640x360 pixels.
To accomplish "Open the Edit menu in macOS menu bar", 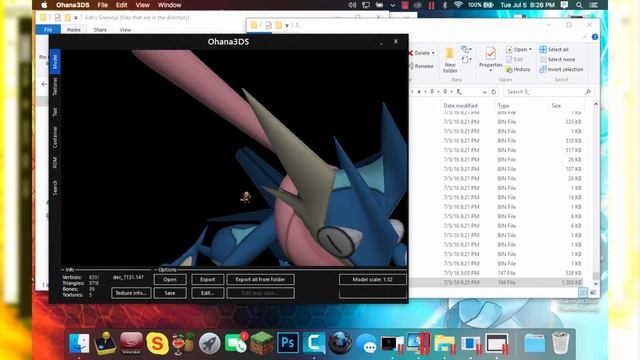I will click(121, 5).
